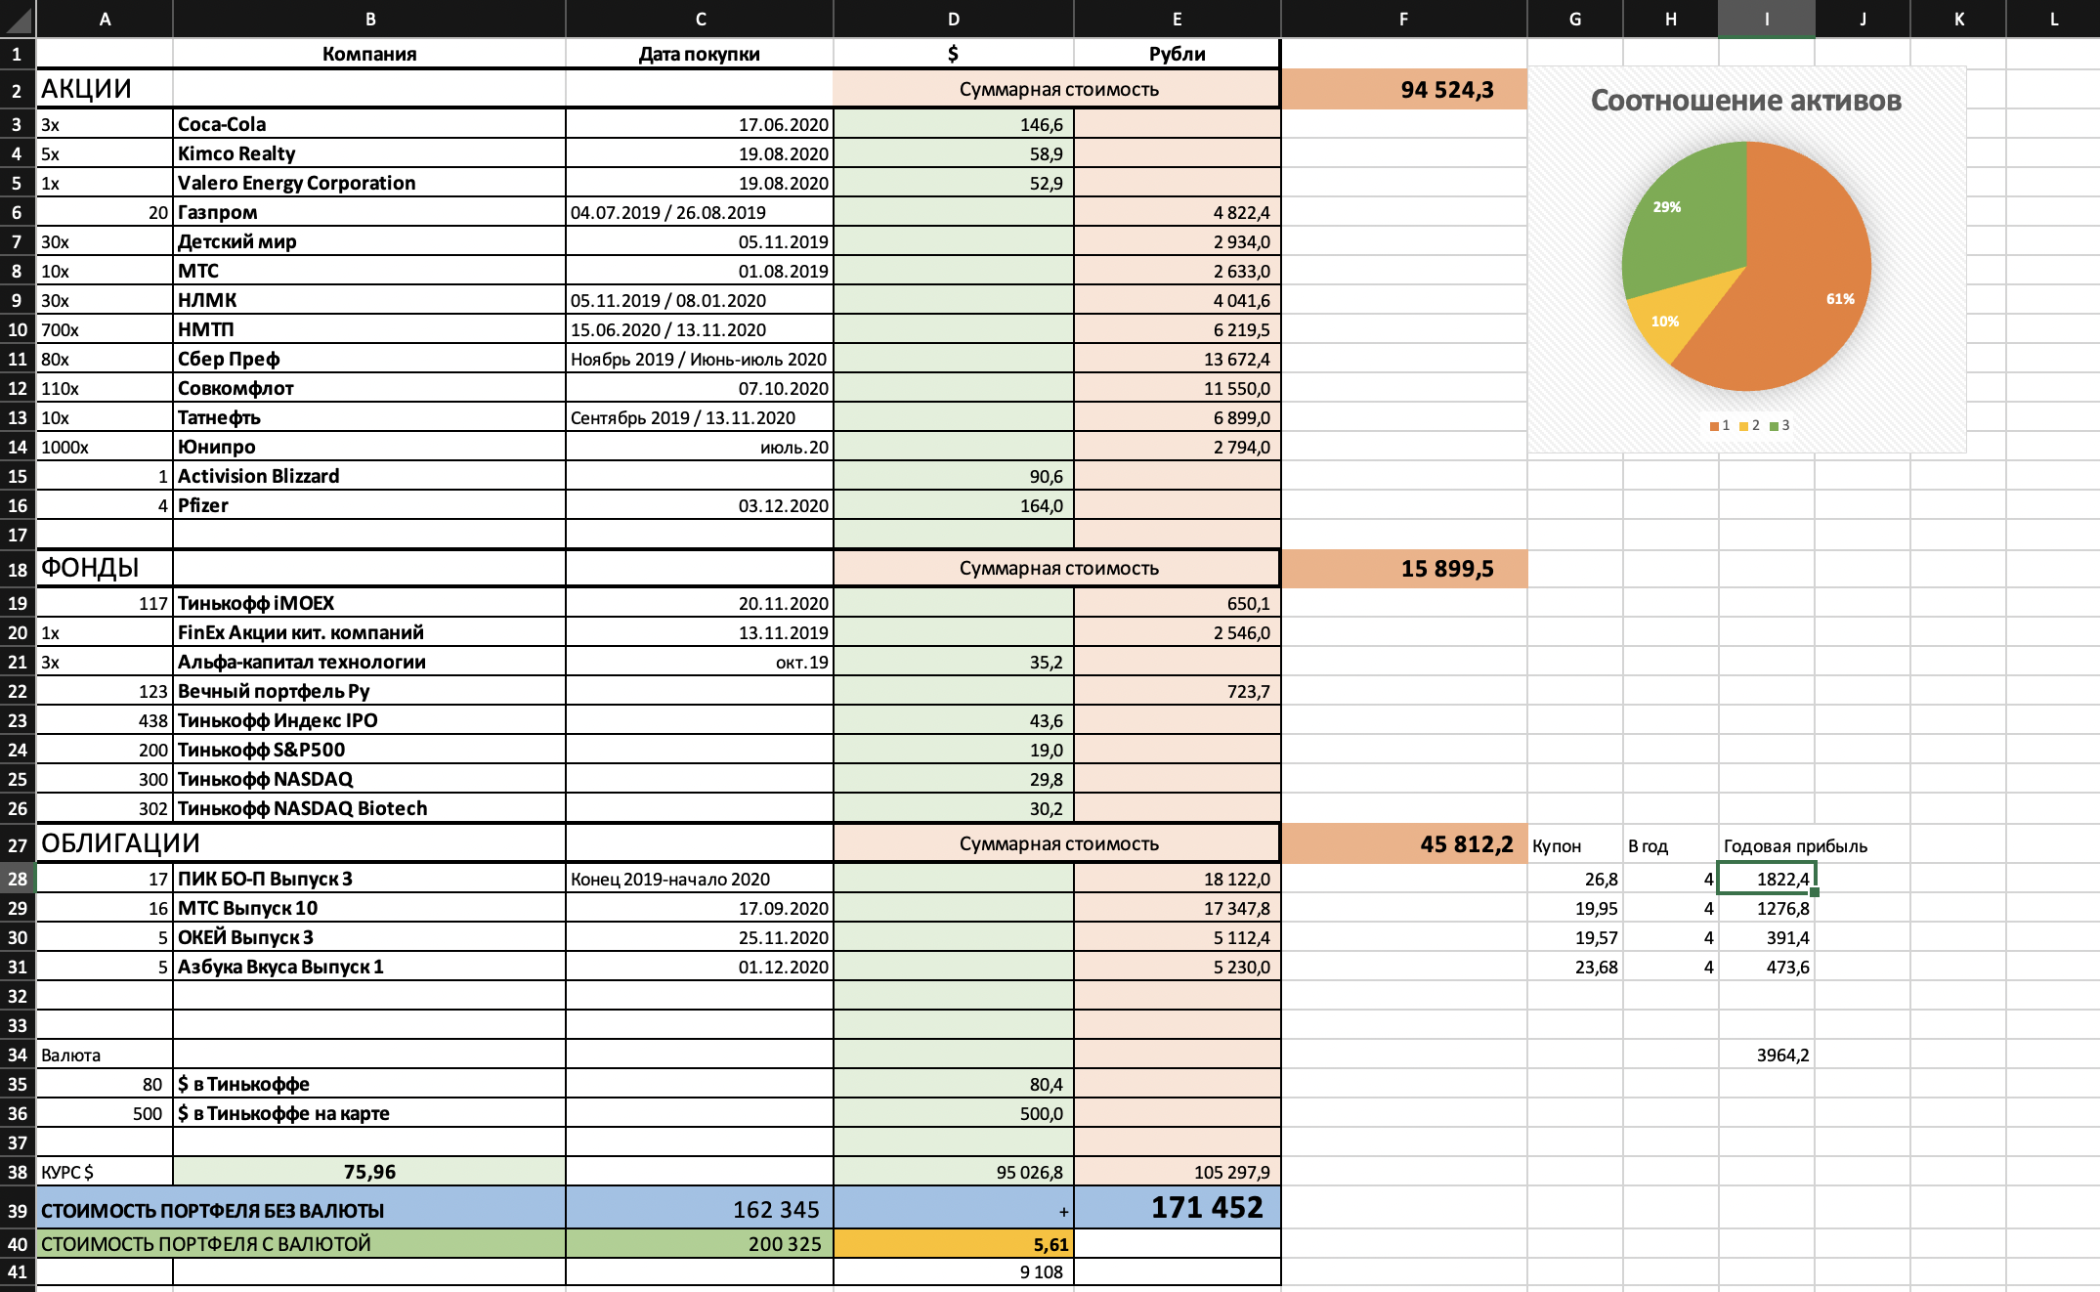Click the Годовая прибыль label
This screenshot has height=1292, width=2100.
click(1795, 846)
